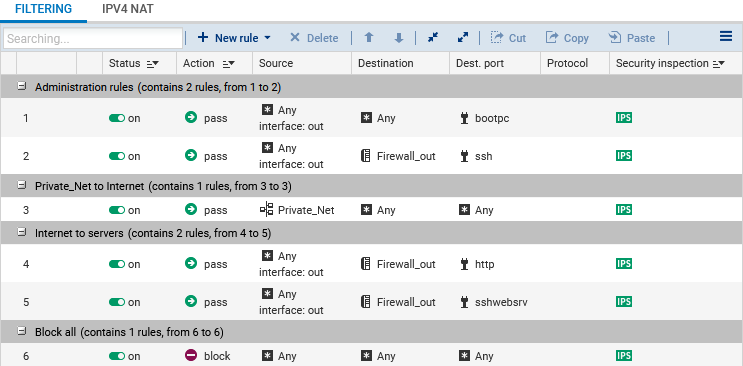Screen dimensions: 743x366
Task: Click pass action icon in rule 3
Action: point(190,209)
